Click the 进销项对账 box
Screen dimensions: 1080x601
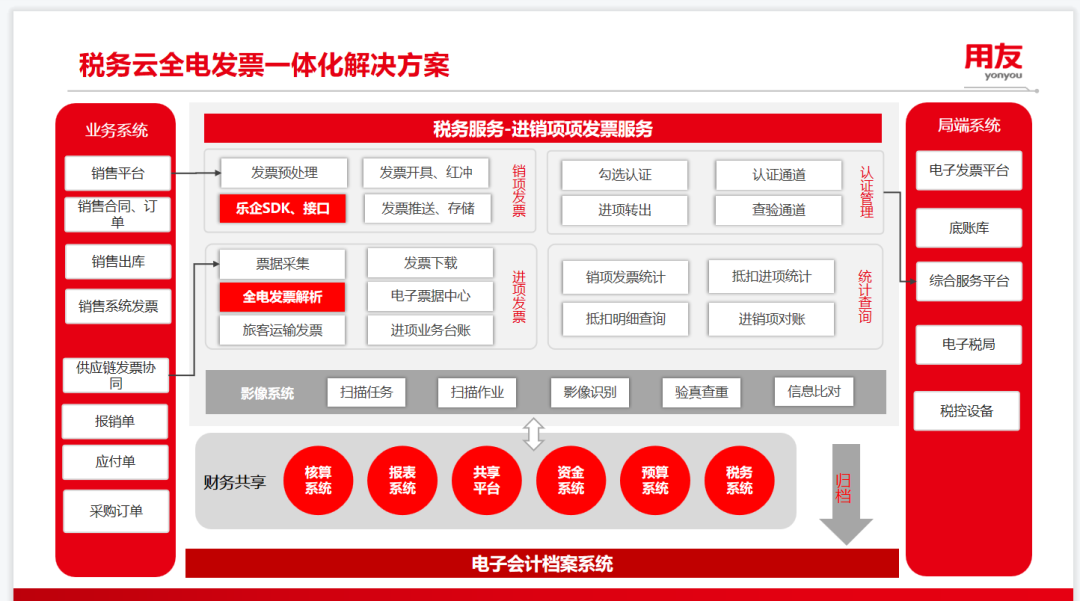pos(771,319)
